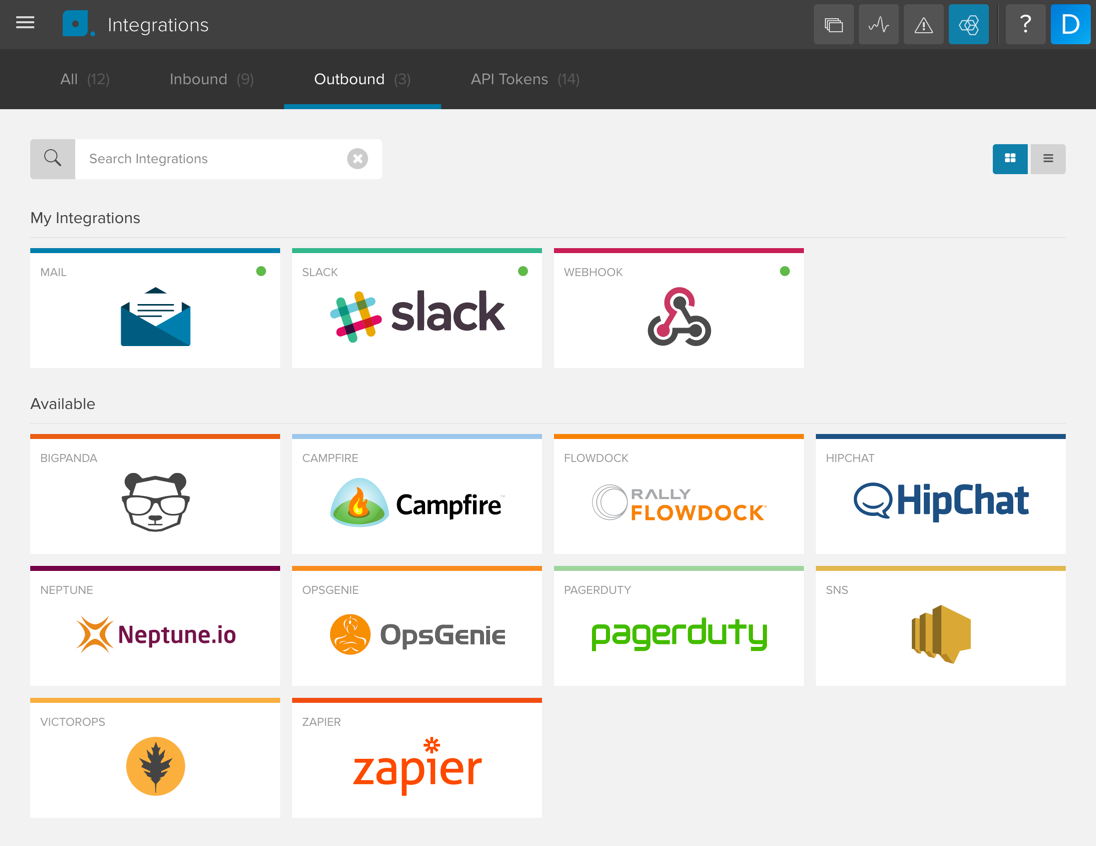The image size is (1096, 846).
Task: Open the Webhook integration card
Action: click(679, 310)
